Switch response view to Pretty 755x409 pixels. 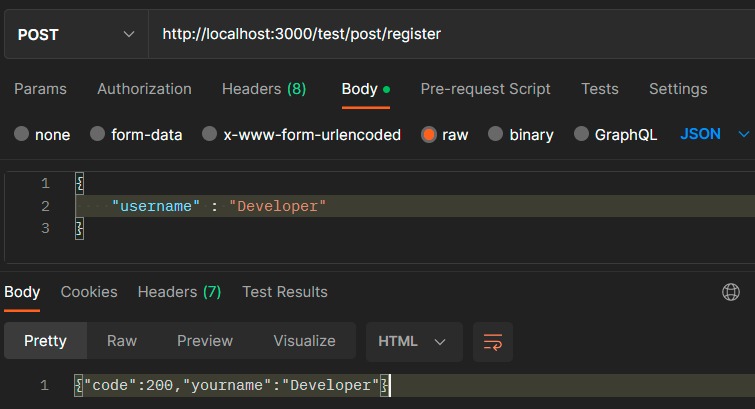click(45, 341)
